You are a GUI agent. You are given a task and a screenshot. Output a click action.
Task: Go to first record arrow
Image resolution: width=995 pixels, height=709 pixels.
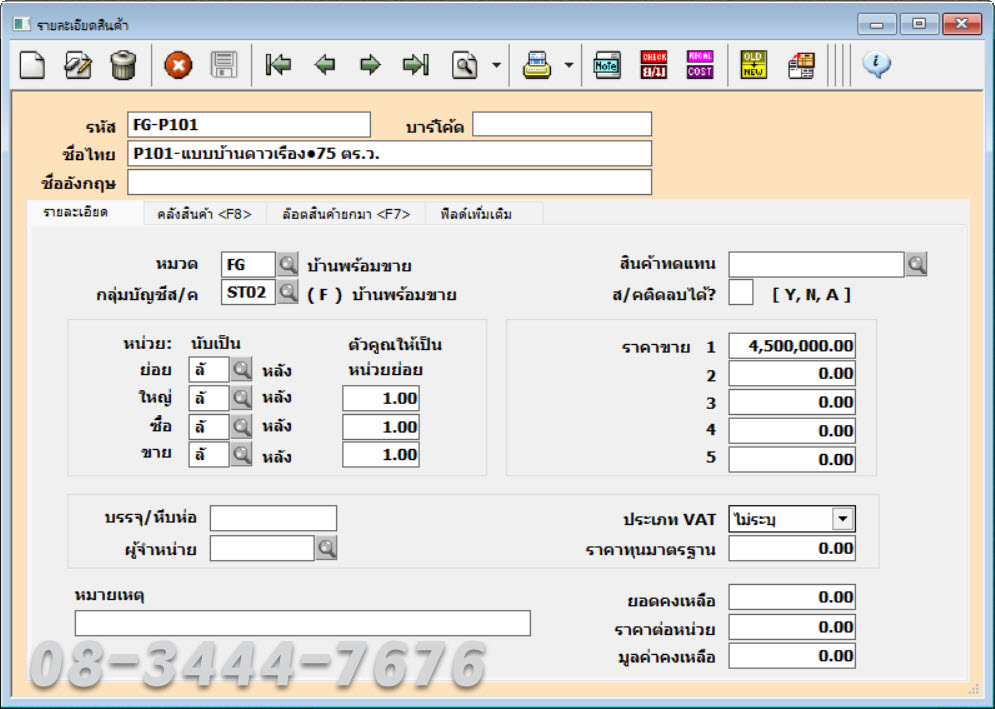tap(279, 65)
